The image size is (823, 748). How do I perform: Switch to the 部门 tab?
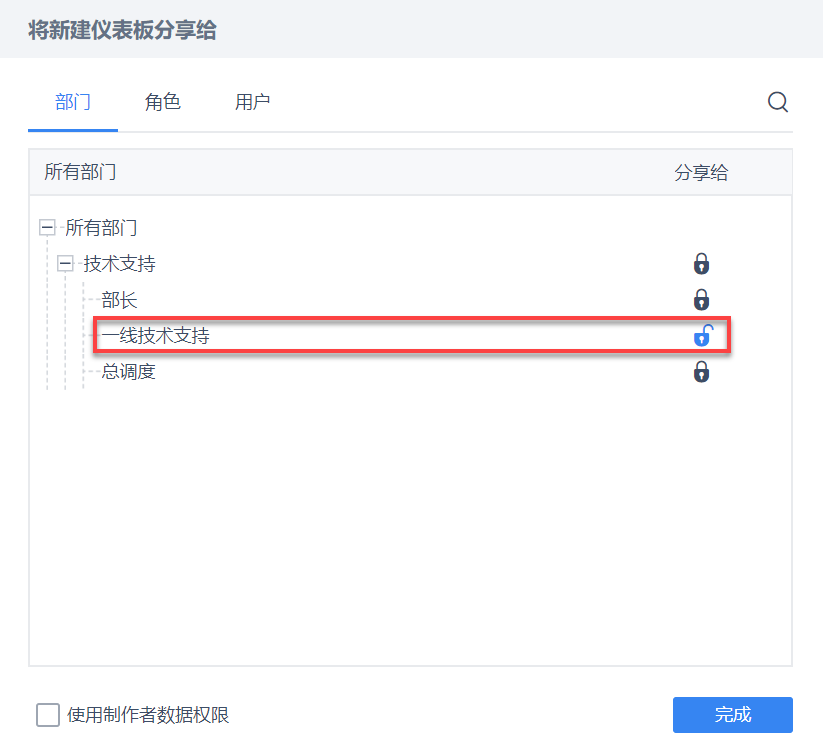73,102
